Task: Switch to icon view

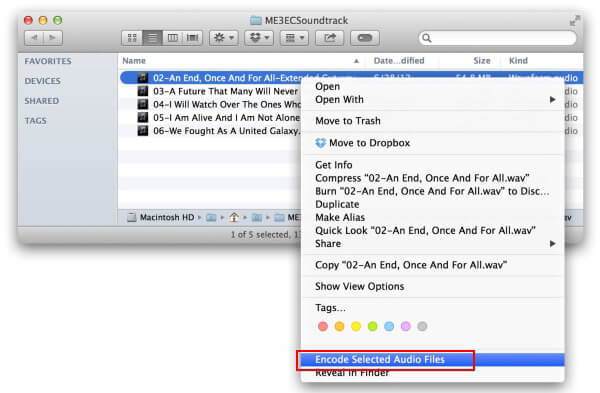Action: (x=132, y=38)
